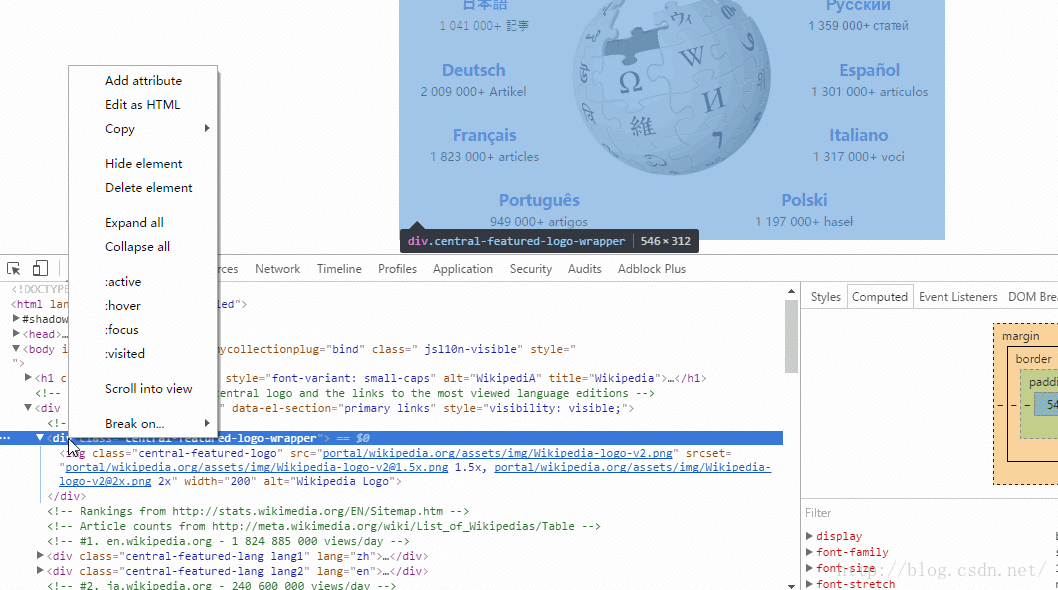Open the Application tab
The image size is (1058, 590).
click(x=463, y=269)
